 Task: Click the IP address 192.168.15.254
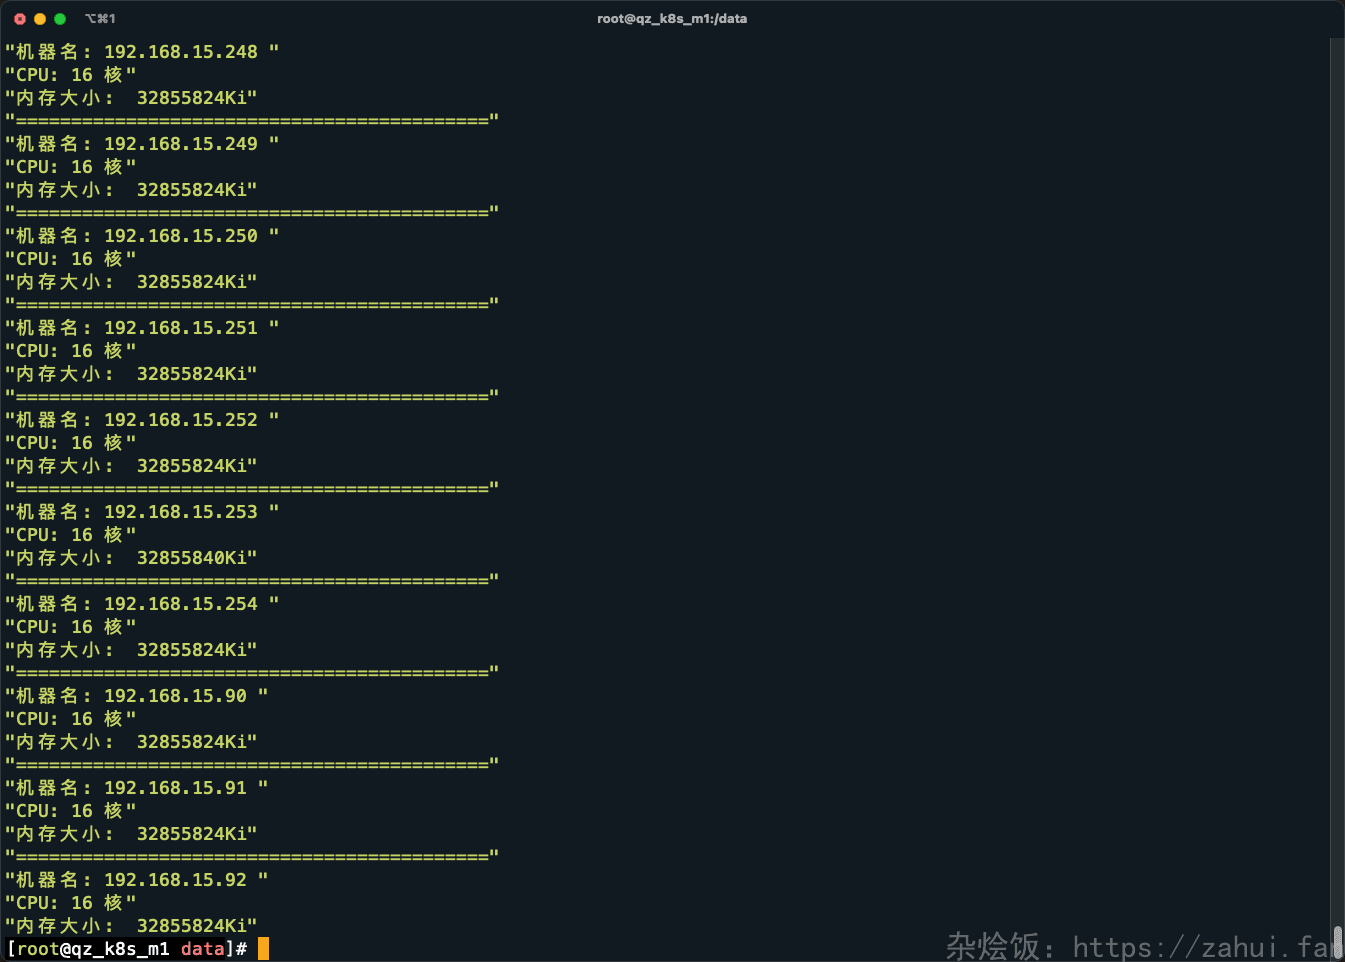181,604
